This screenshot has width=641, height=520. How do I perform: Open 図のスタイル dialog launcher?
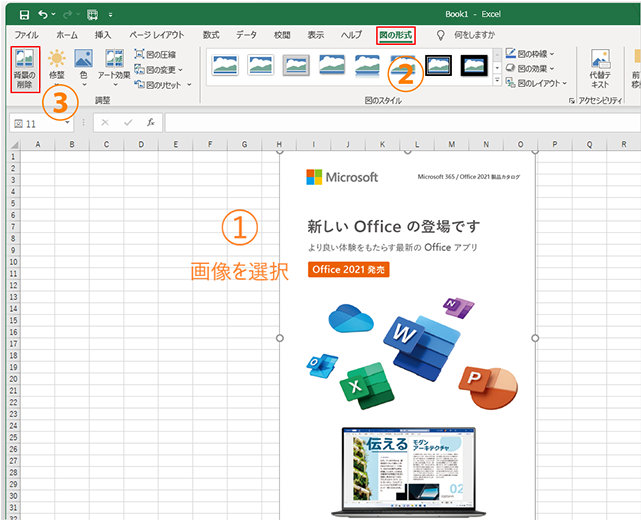click(572, 101)
